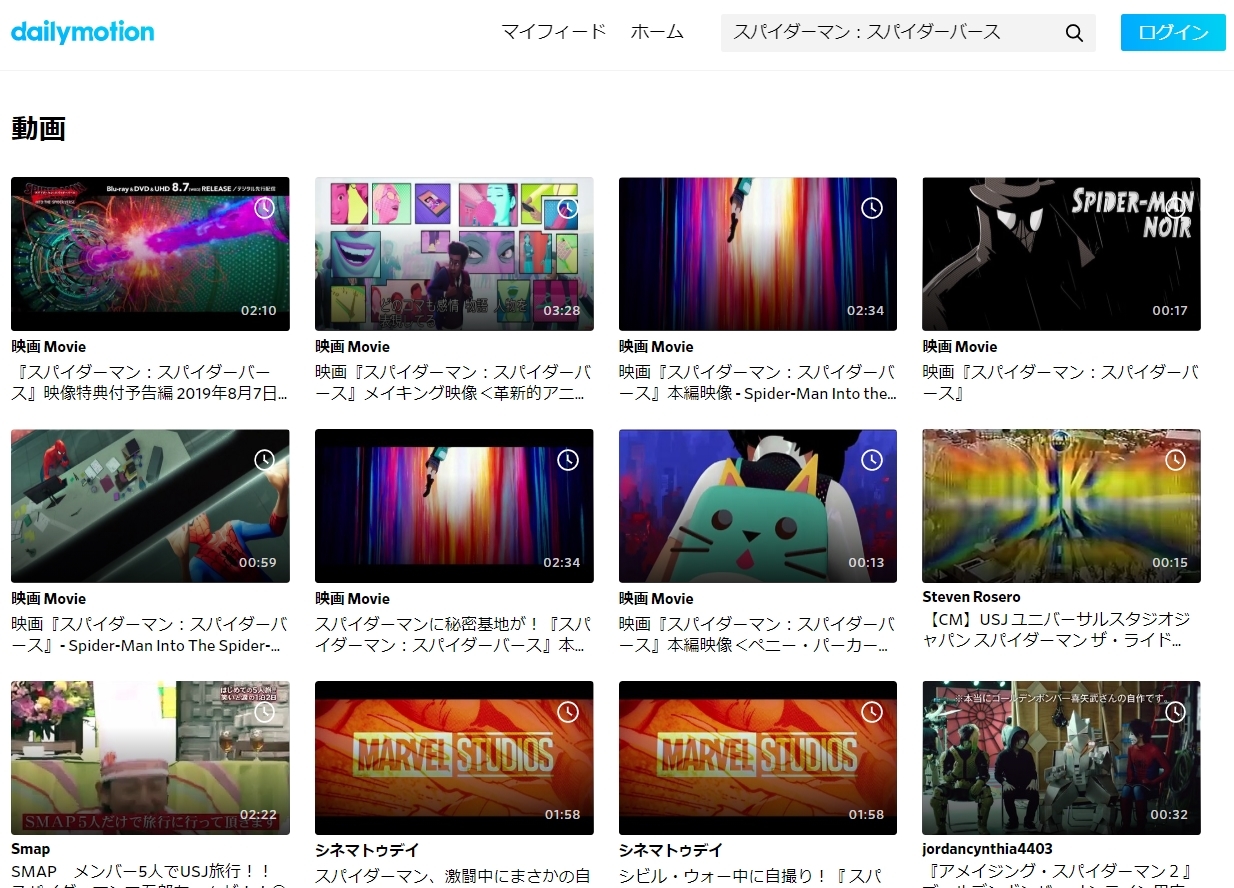Image resolution: width=1234 pixels, height=888 pixels.
Task: Open channel 映画 Movie under 00:13 cat video
Action: (x=656, y=598)
